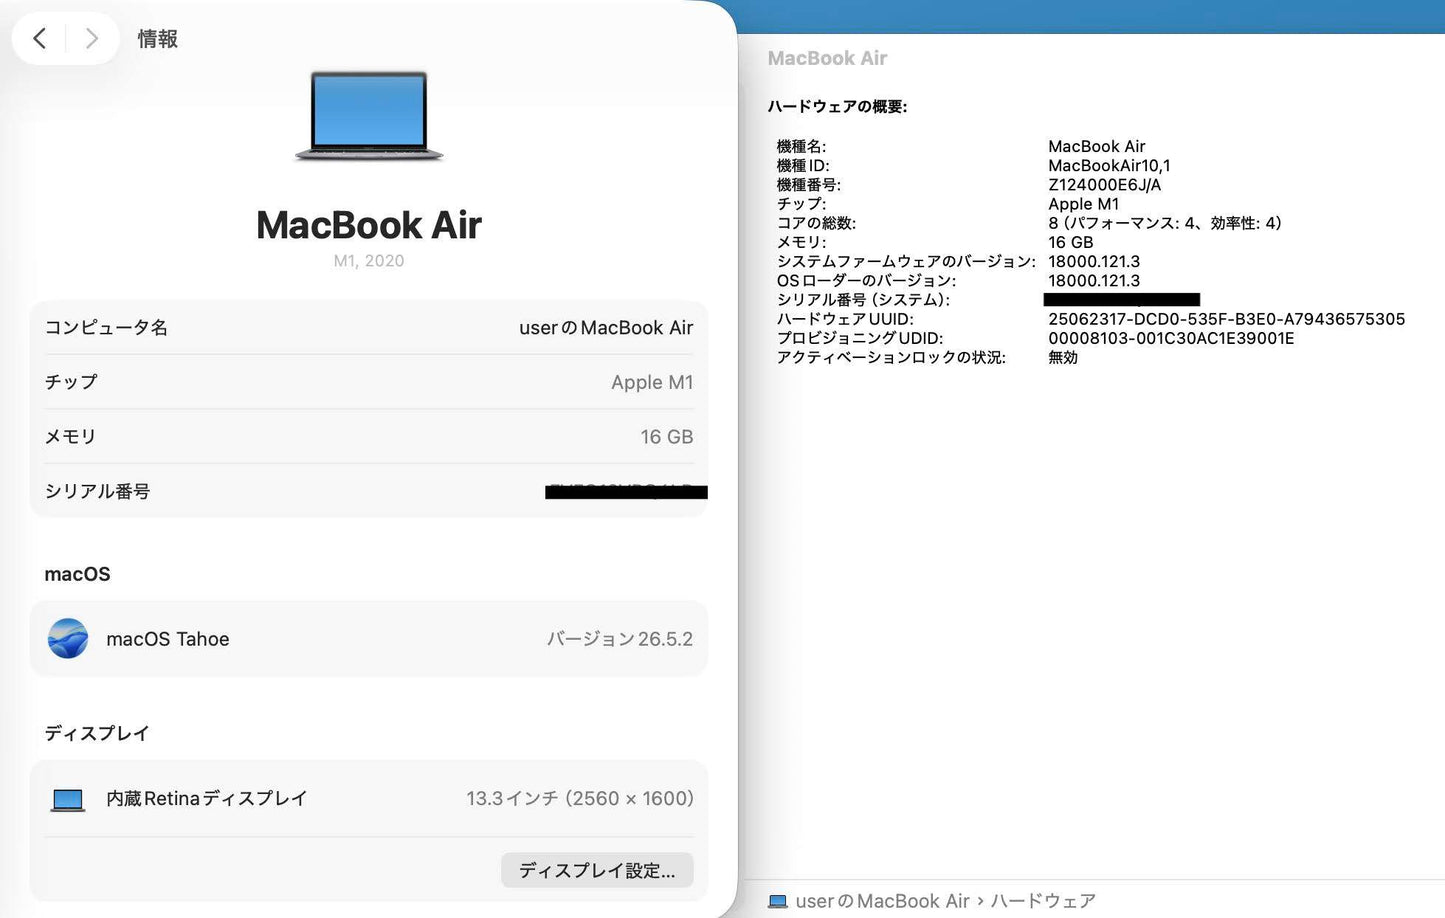Click the MacBook Air laptop image
1445x918 pixels.
pos(369,116)
